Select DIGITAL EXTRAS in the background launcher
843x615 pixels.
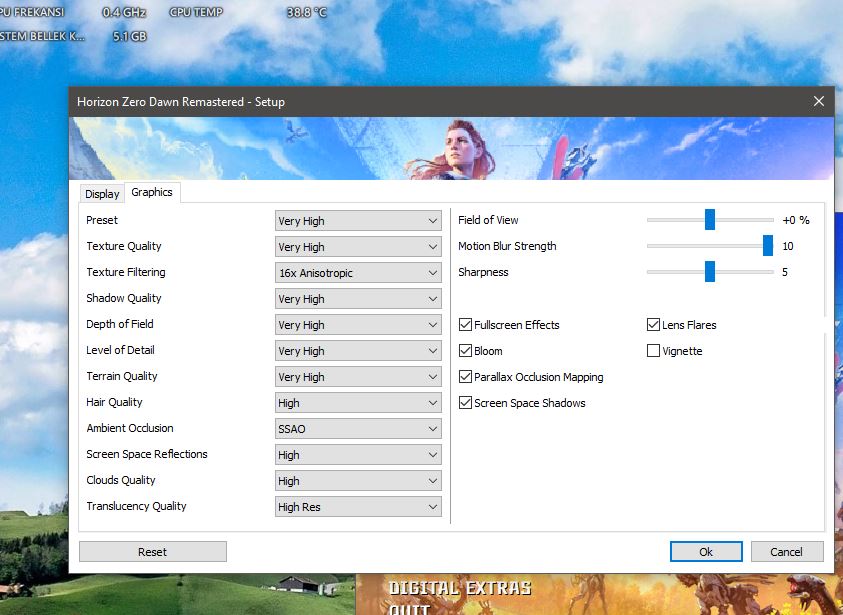pos(460,588)
